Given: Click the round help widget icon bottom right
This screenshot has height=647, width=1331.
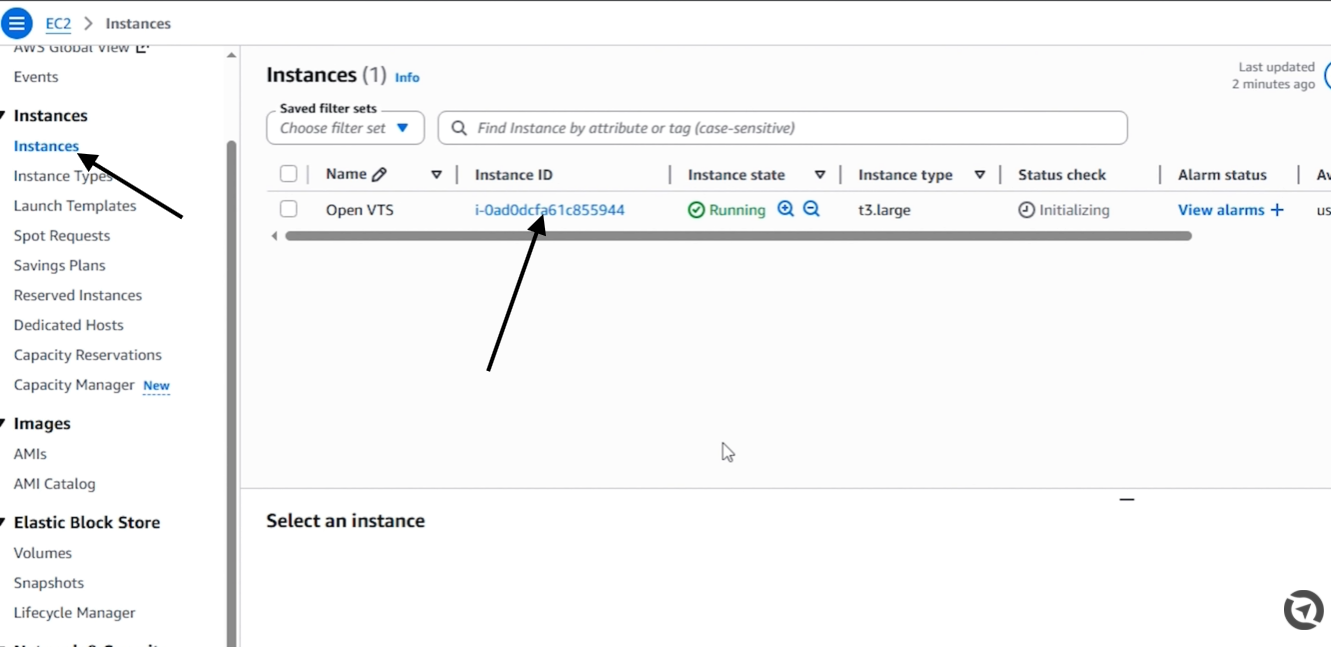Looking at the screenshot, I should pos(1304,610).
